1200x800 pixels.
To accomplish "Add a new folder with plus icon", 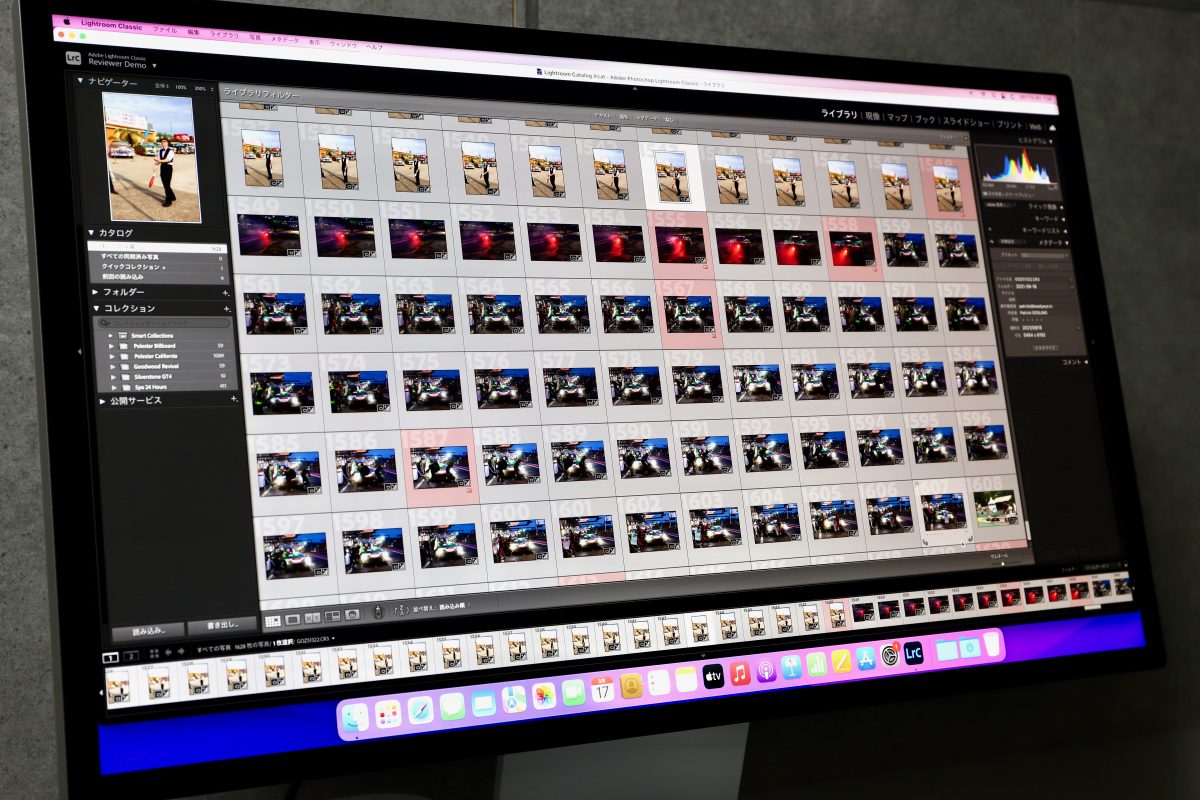I will click(x=226, y=293).
